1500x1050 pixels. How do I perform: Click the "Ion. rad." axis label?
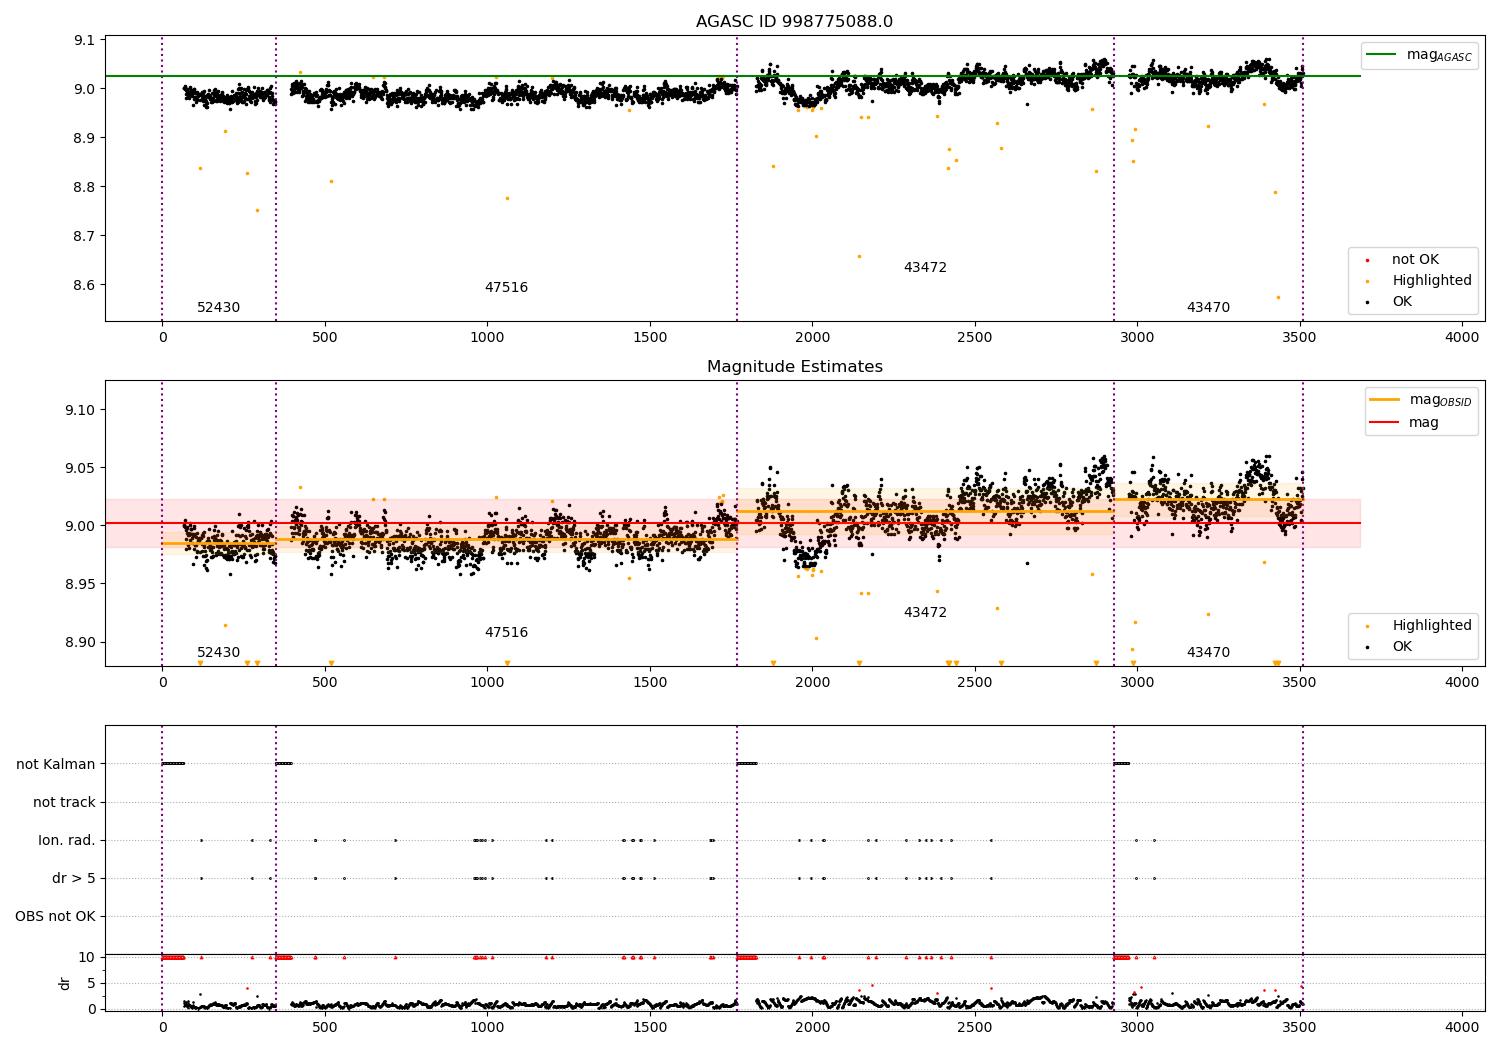pos(67,840)
